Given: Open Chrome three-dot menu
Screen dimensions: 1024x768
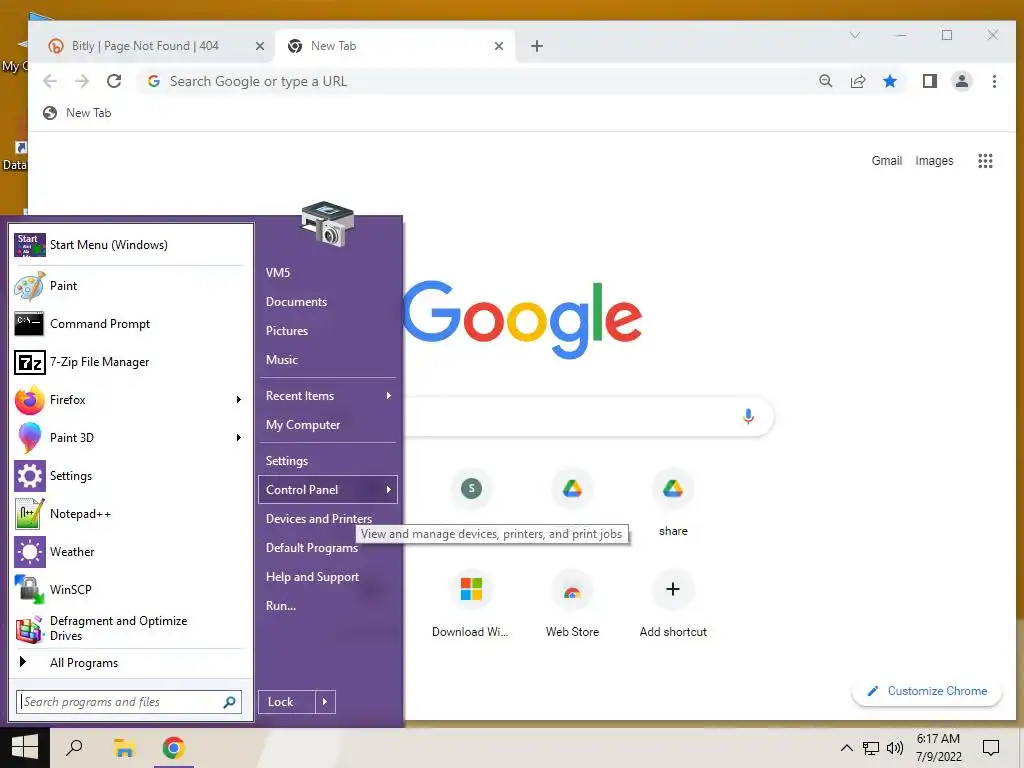Looking at the screenshot, I should click(994, 81).
